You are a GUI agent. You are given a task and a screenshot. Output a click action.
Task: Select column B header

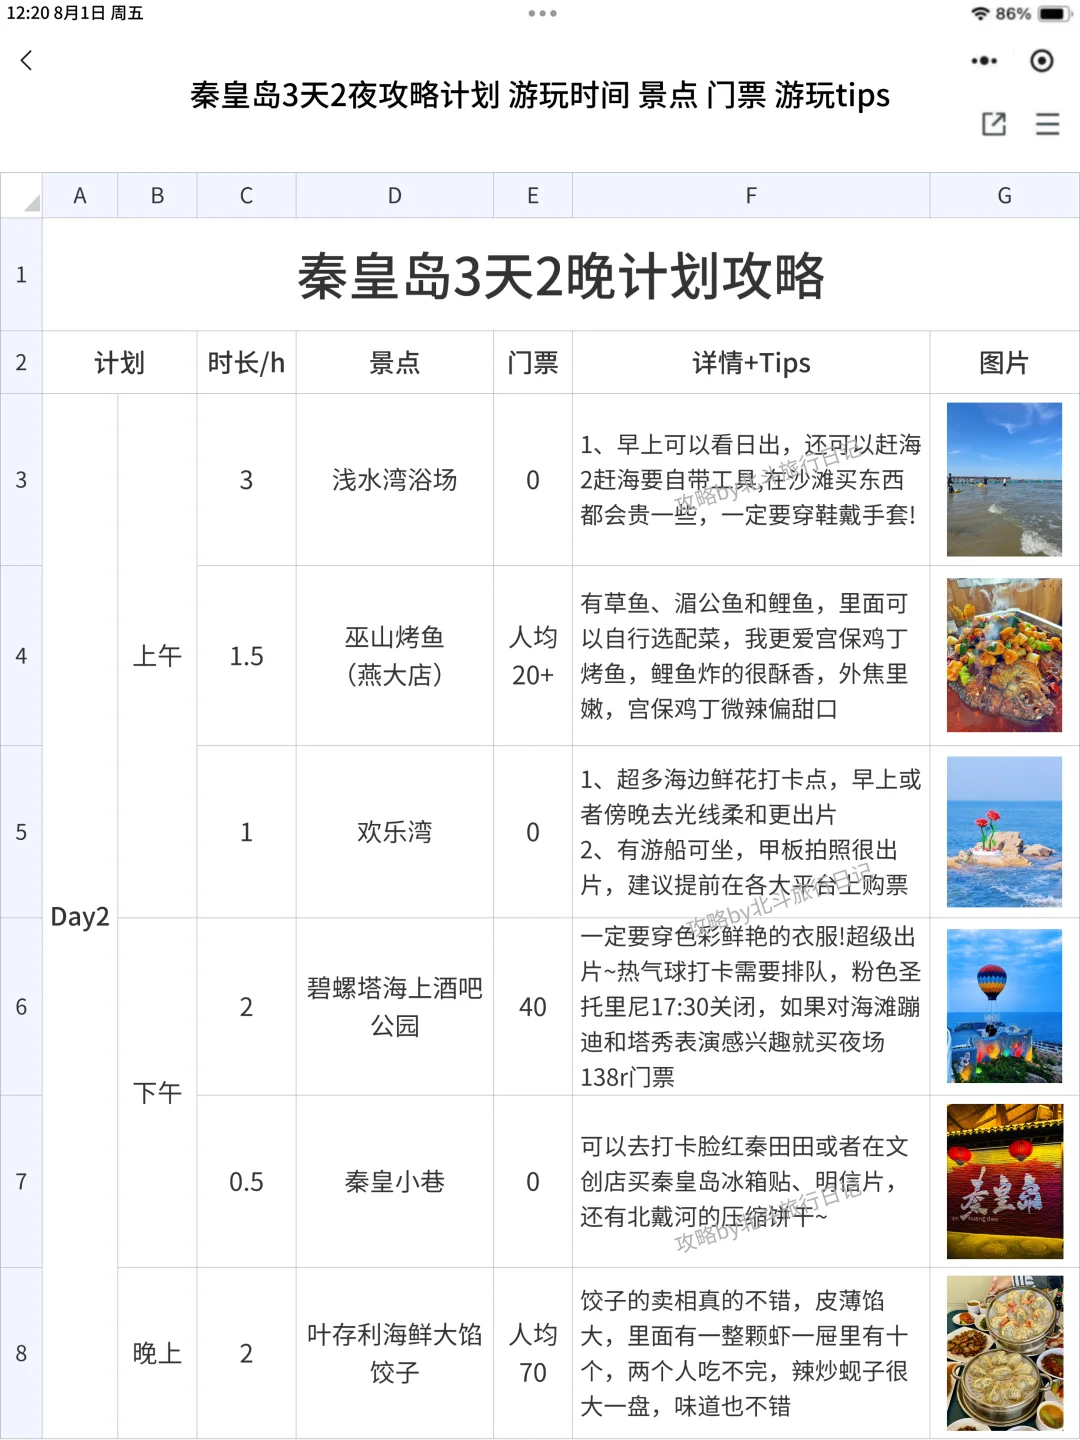pos(157,196)
